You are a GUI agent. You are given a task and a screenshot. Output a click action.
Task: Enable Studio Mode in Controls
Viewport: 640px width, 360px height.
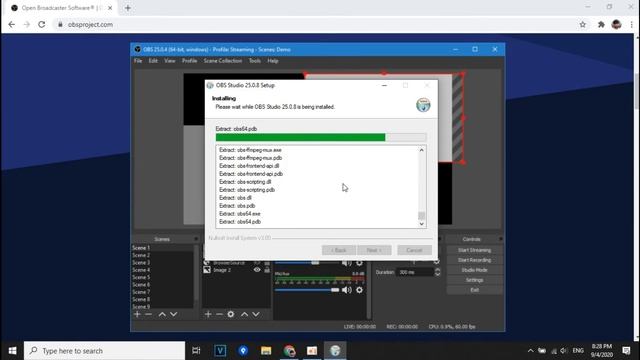474,270
